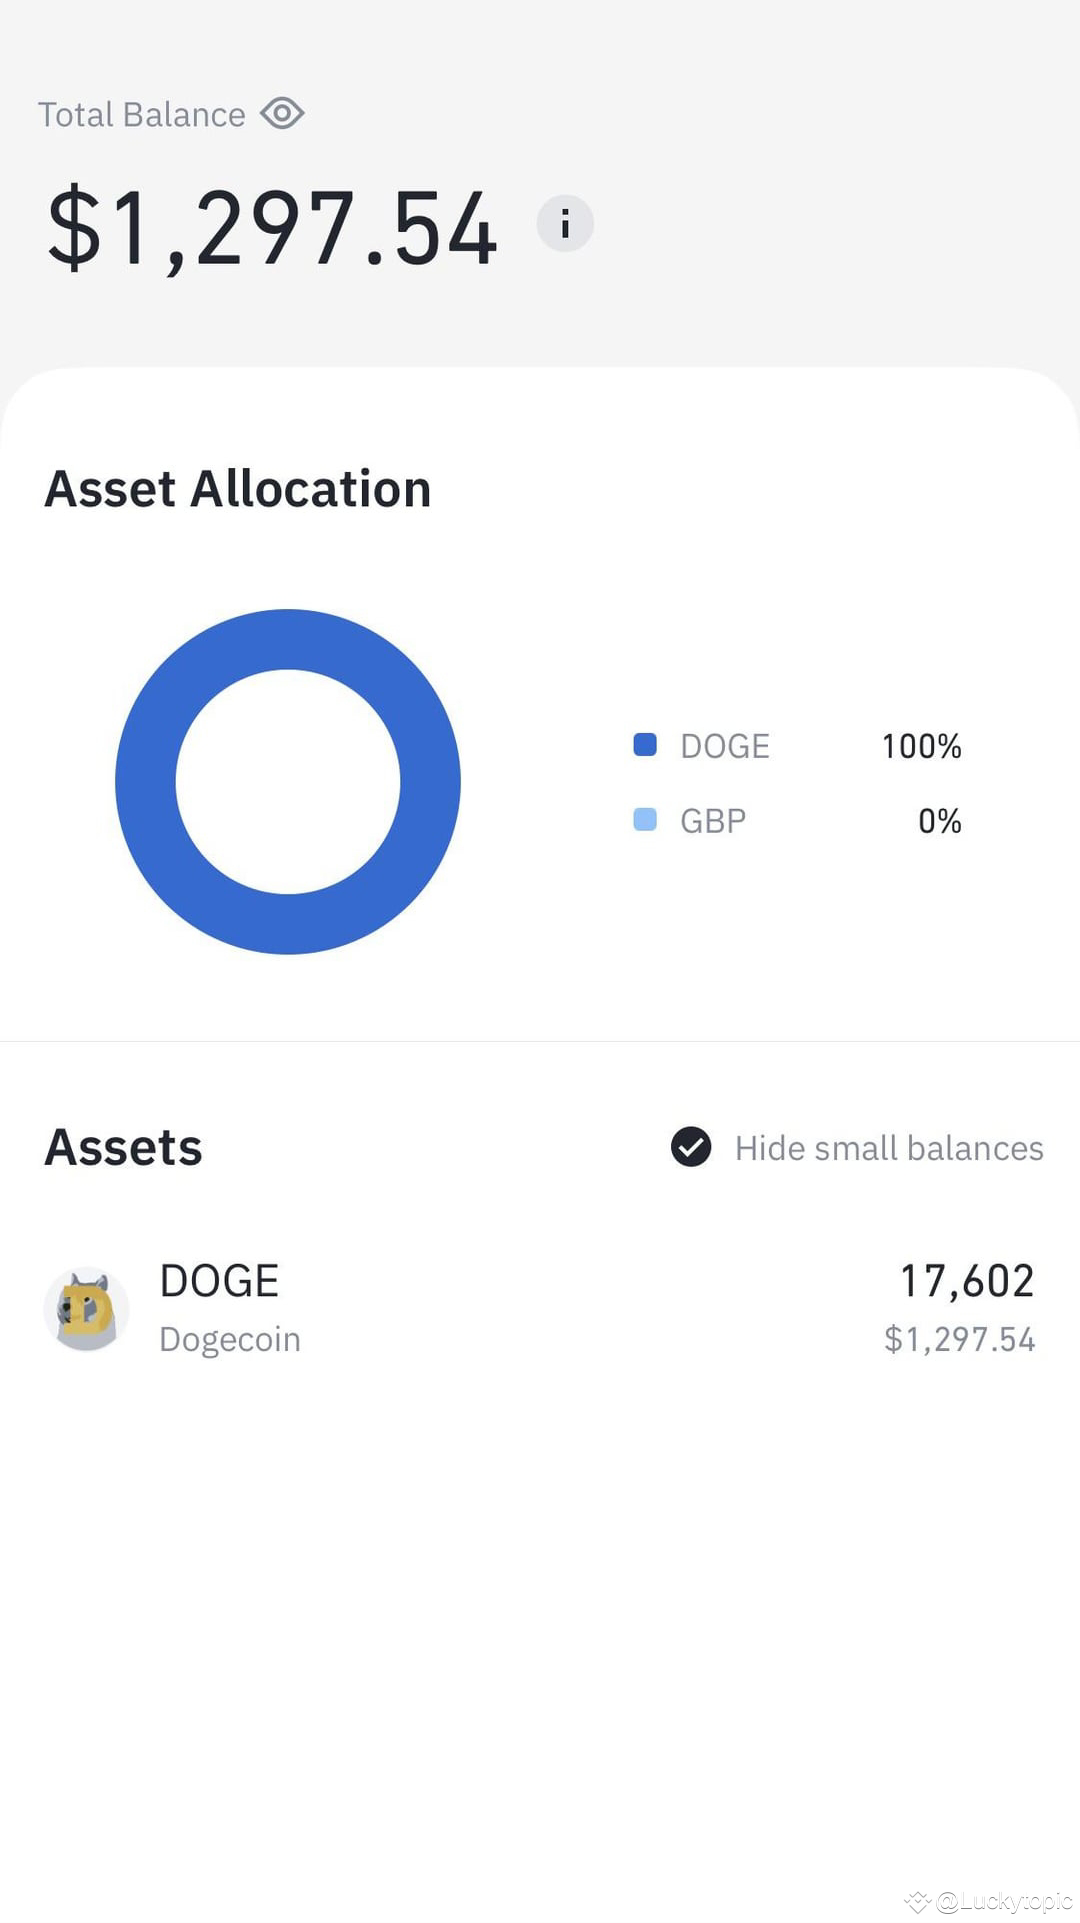Tap the 17,602 DOGE quantity

[x=967, y=1281]
